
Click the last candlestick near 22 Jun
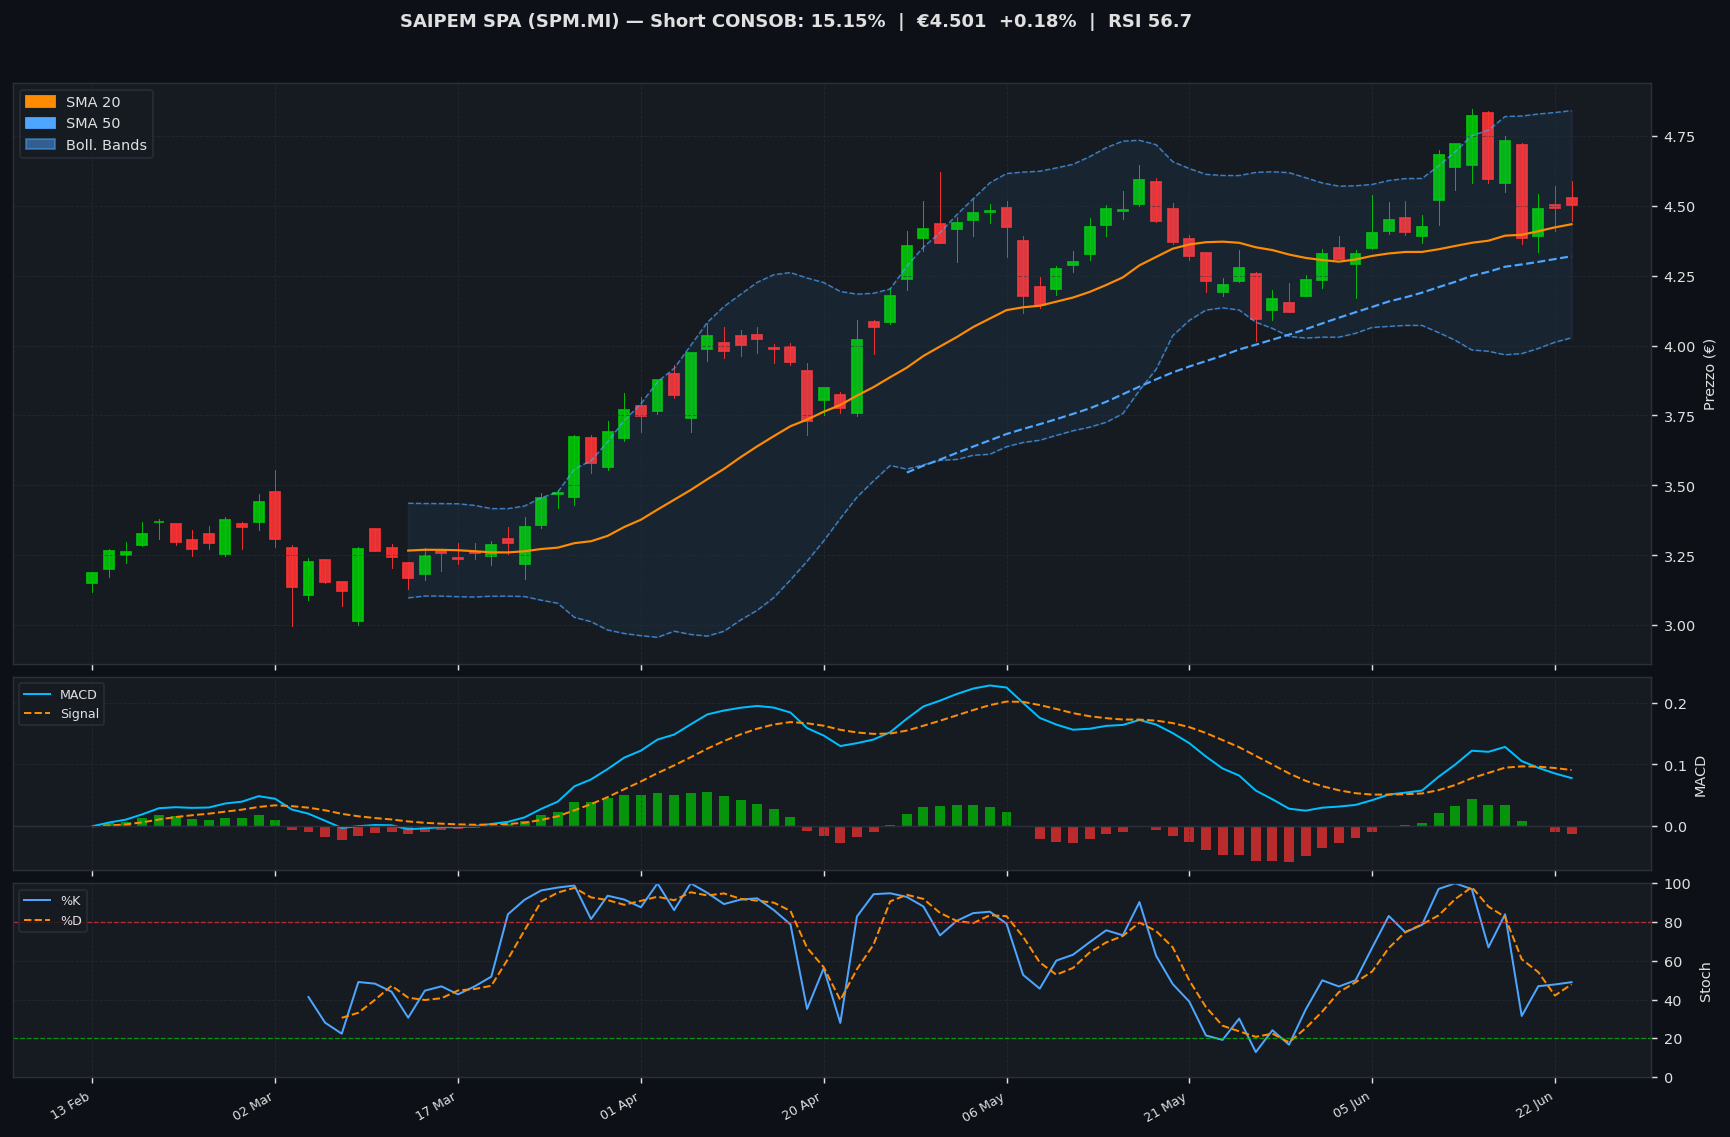click(1572, 201)
